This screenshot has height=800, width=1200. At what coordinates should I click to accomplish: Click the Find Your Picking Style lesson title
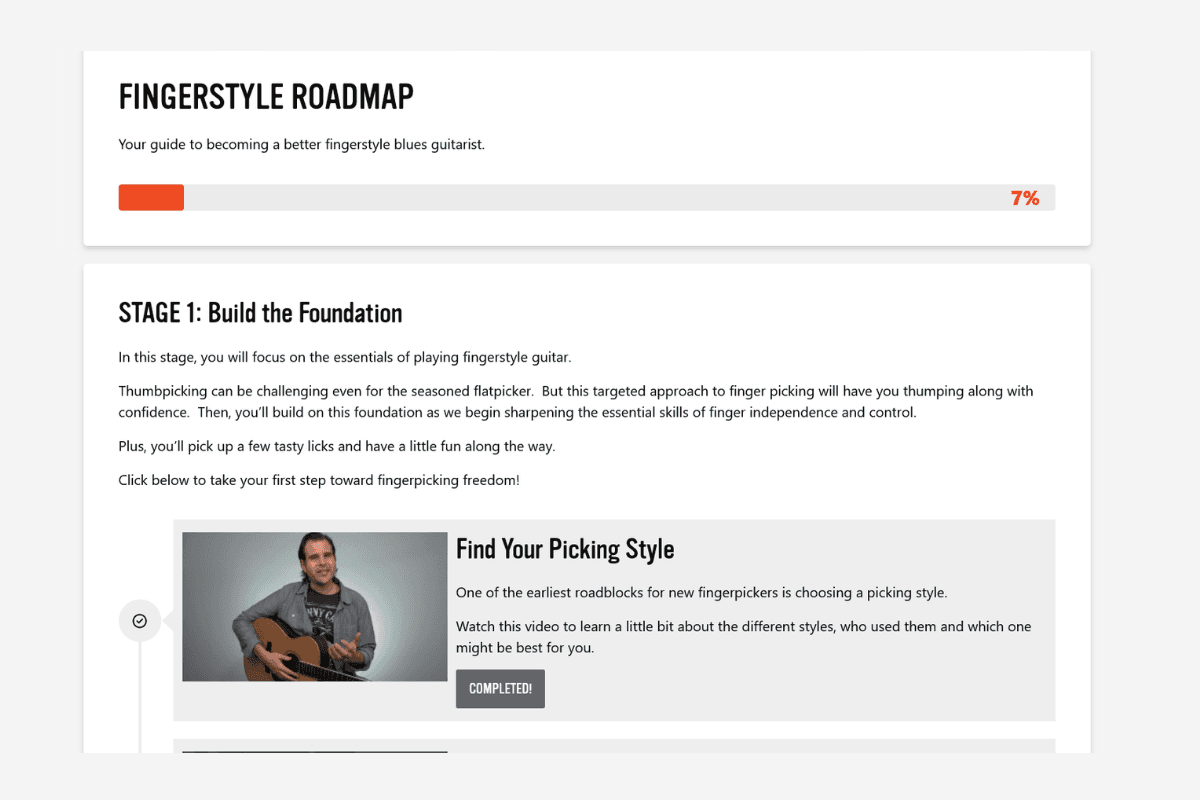565,549
